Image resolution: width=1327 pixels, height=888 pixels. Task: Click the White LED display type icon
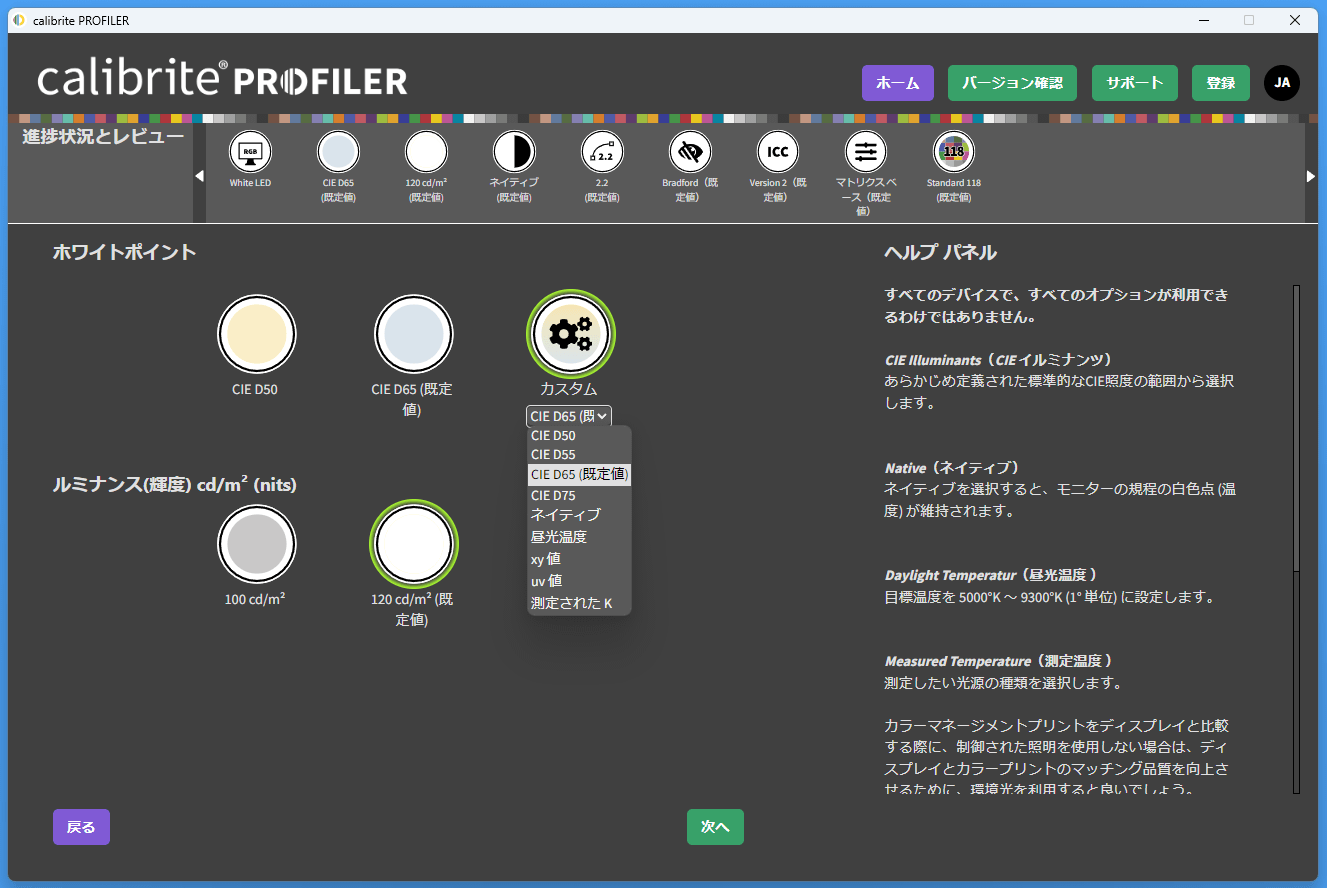(250, 152)
